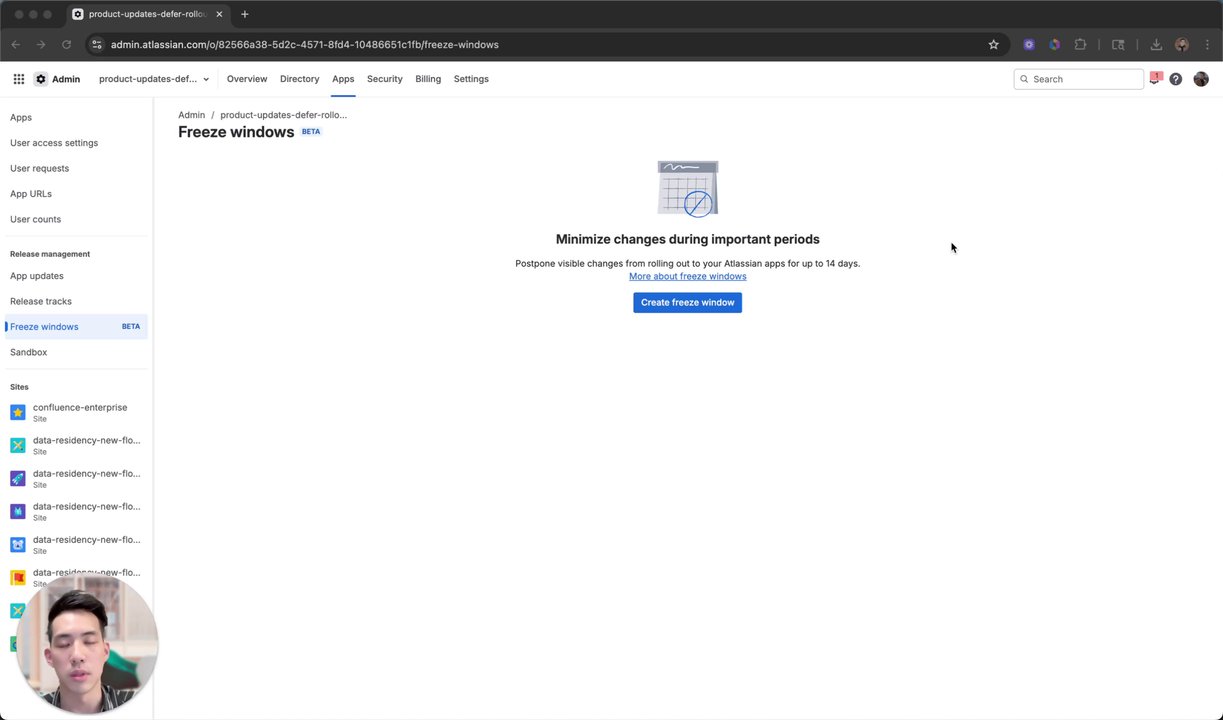Viewport: 1223px width, 720px height.
Task: Click the Admin gear logo icon
Action: point(41,79)
